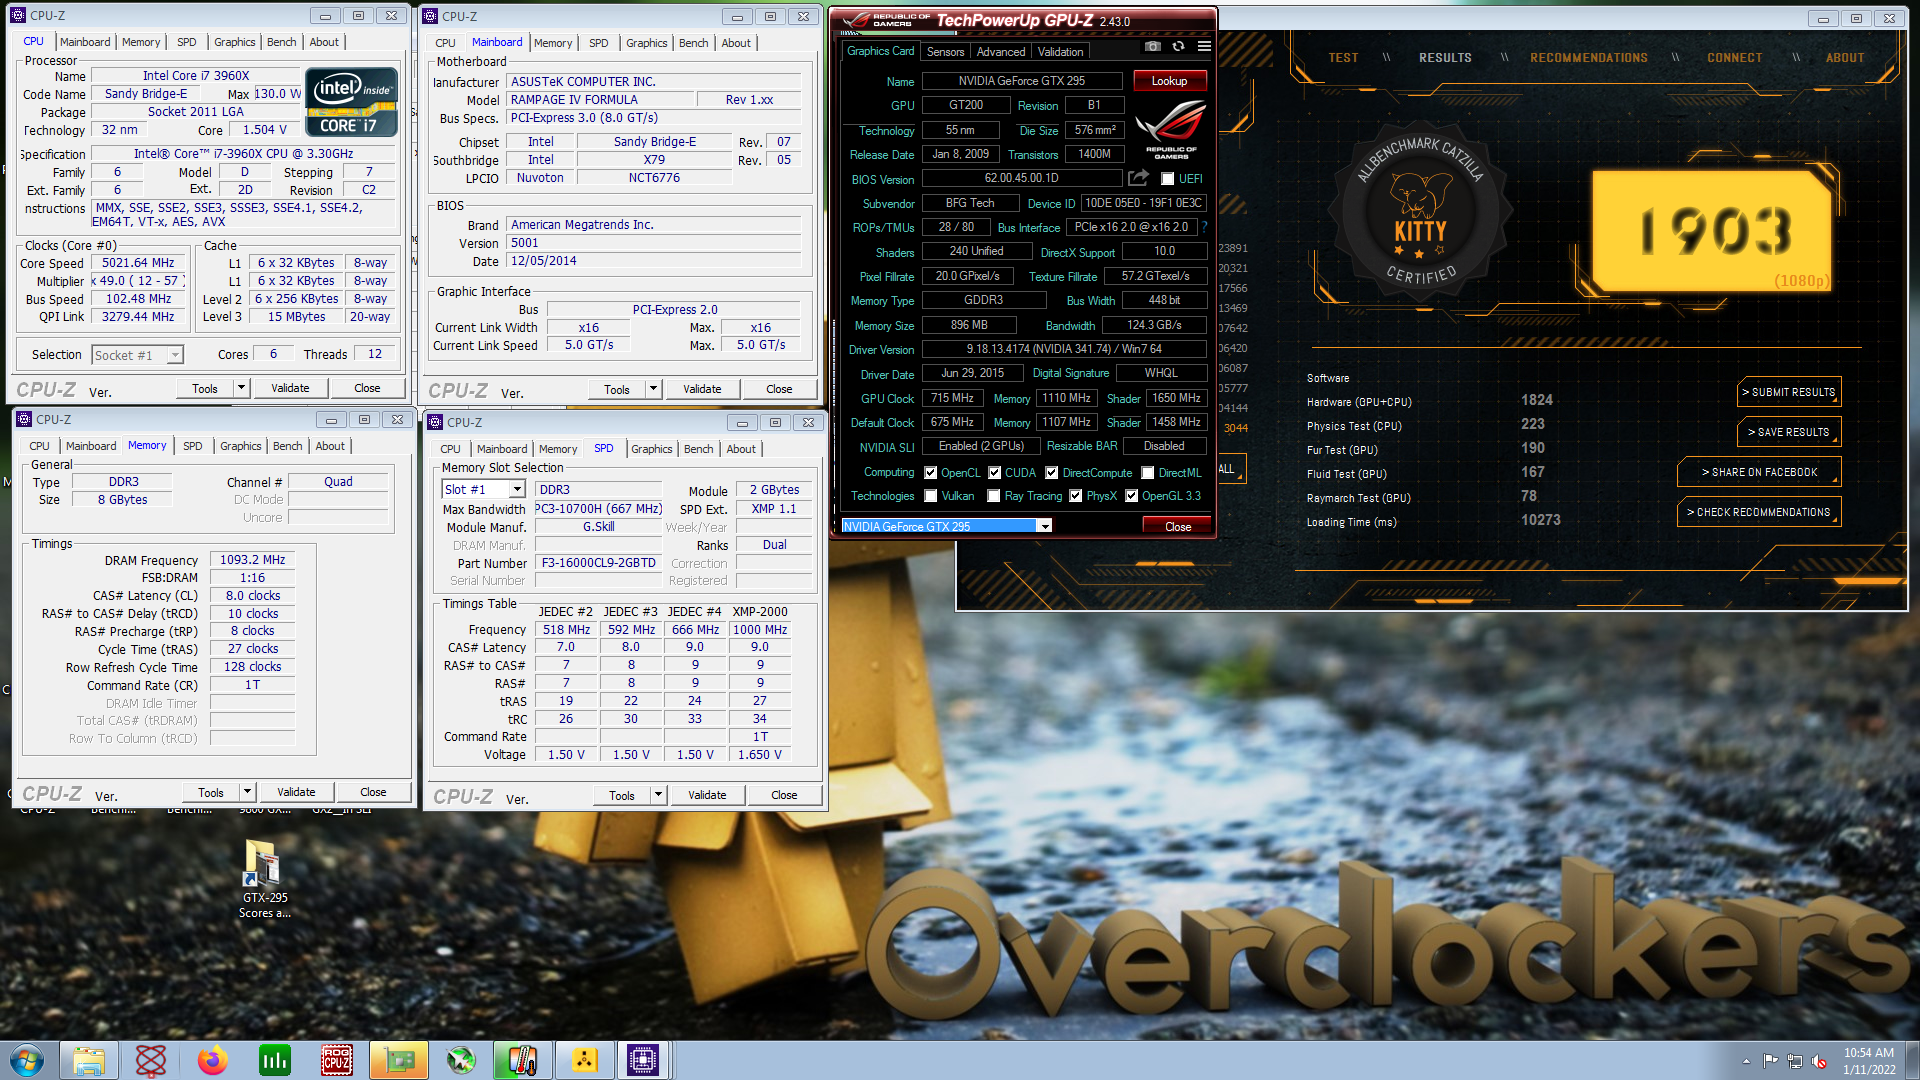Open Windows Explorer from the taskbar
Viewport: 1920px width, 1080px height.
88,1060
